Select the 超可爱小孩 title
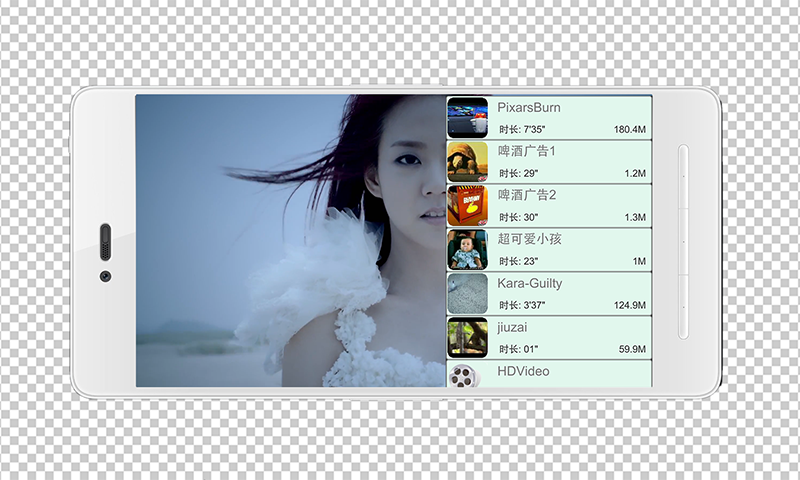Image resolution: width=800 pixels, height=480 pixels. [529, 239]
